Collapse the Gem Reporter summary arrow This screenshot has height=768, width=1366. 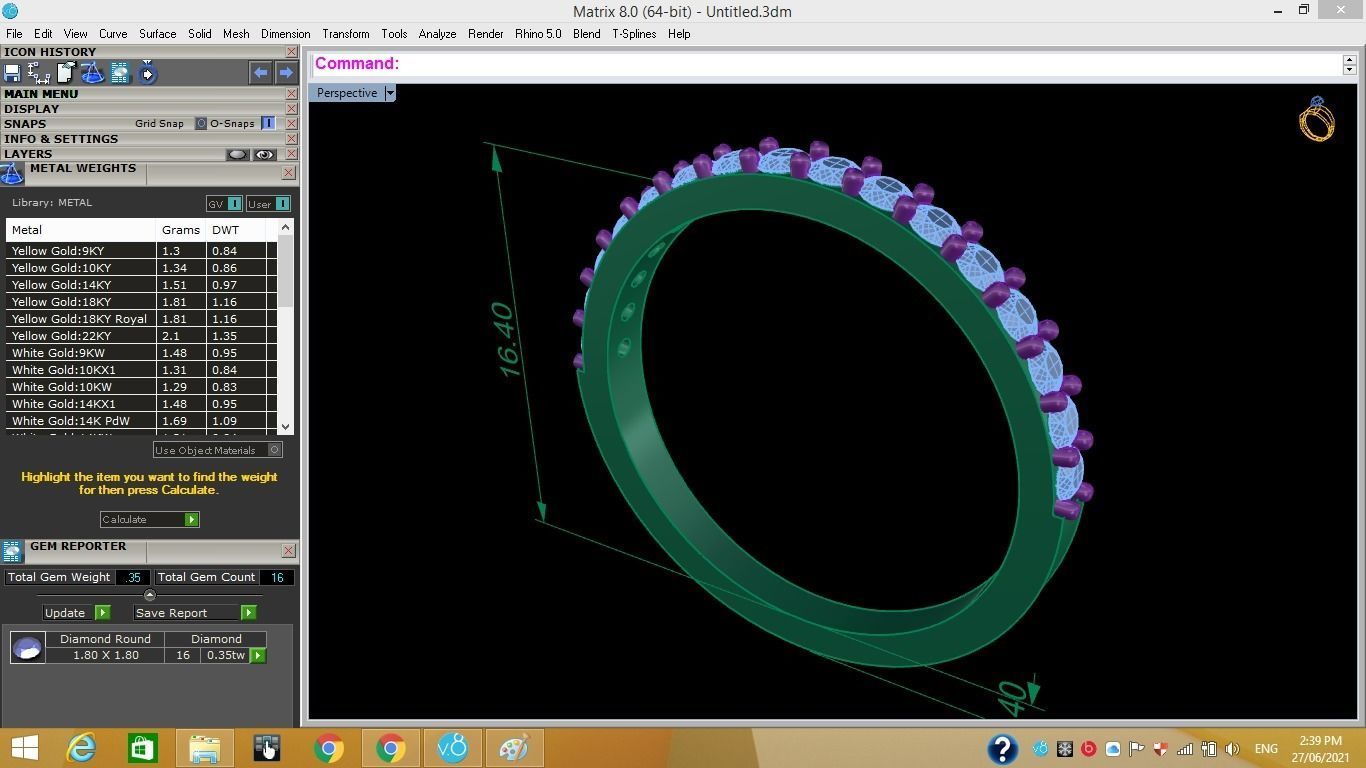pos(150,595)
